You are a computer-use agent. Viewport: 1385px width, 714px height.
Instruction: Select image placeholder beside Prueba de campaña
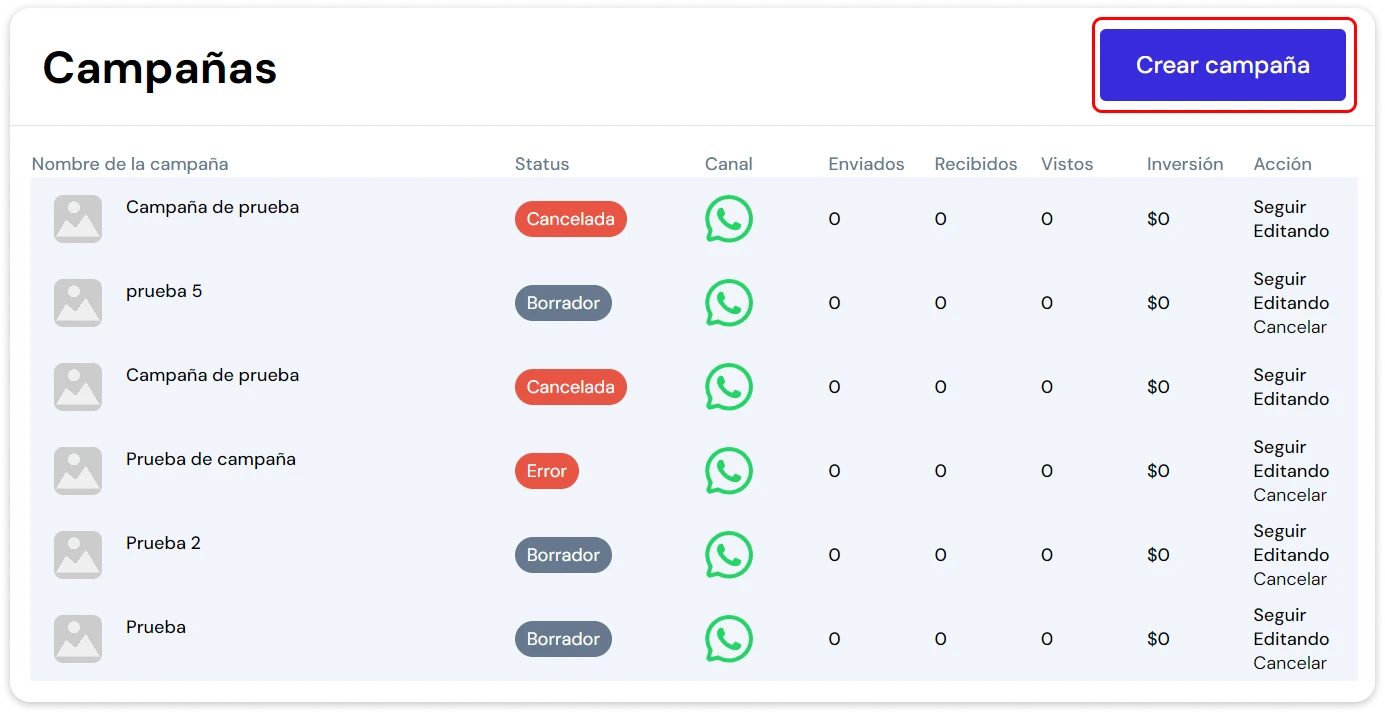(78, 471)
